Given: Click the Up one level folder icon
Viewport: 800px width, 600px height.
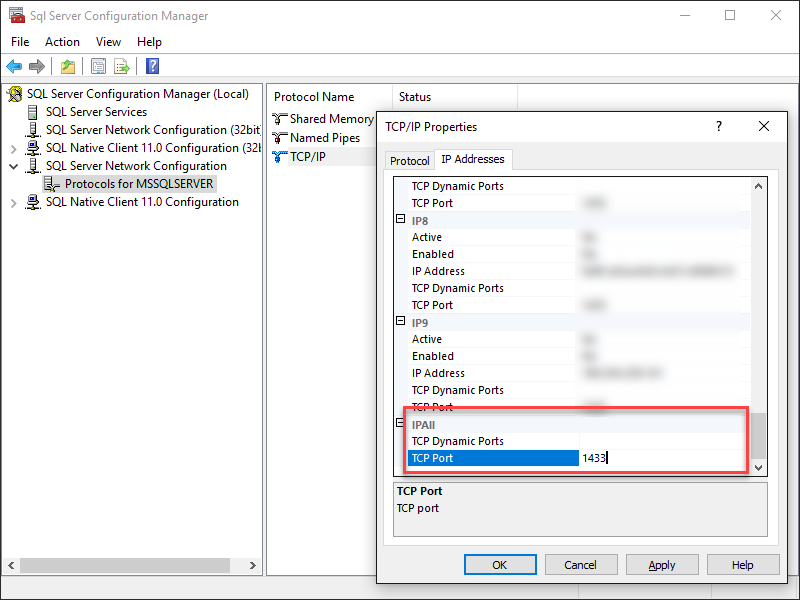Looking at the screenshot, I should pyautogui.click(x=68, y=66).
